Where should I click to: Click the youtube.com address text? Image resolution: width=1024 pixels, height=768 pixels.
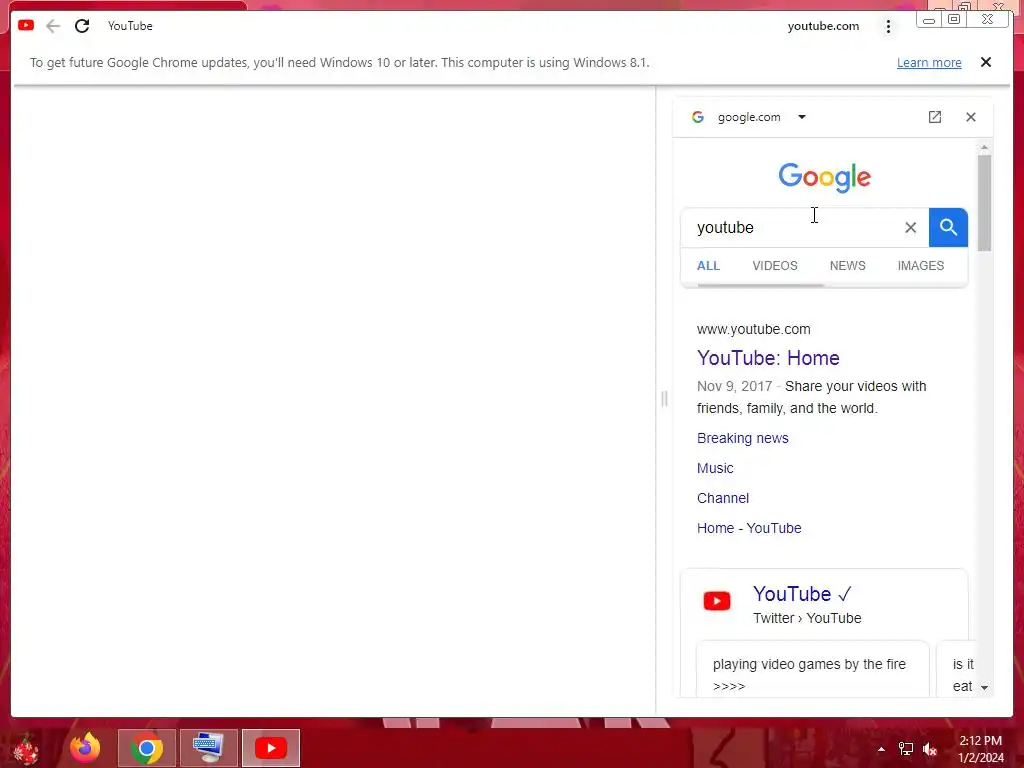(823, 26)
